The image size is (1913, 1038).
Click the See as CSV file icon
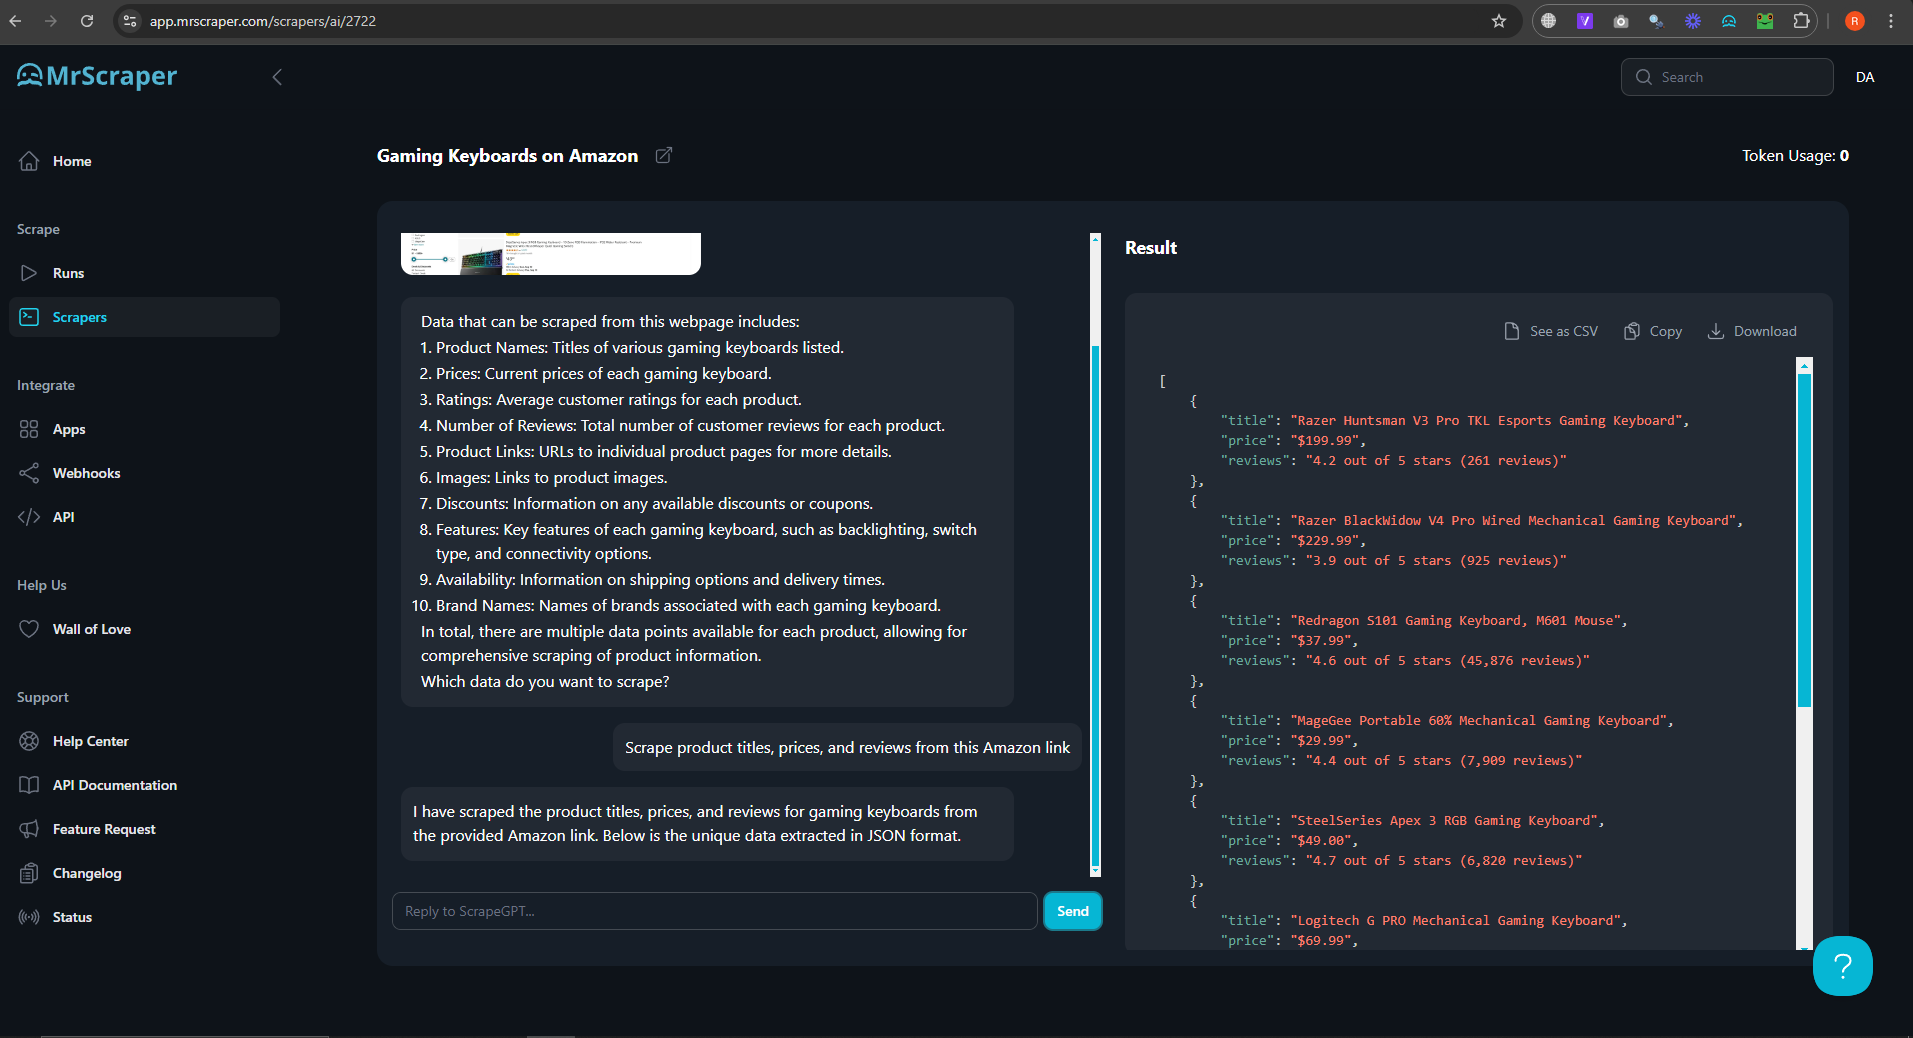click(x=1512, y=331)
